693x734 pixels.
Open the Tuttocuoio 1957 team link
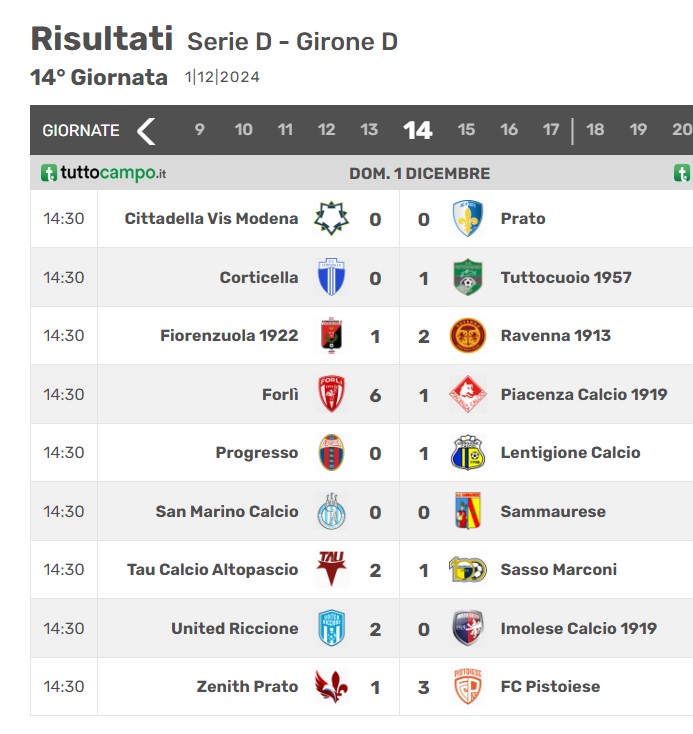566,278
